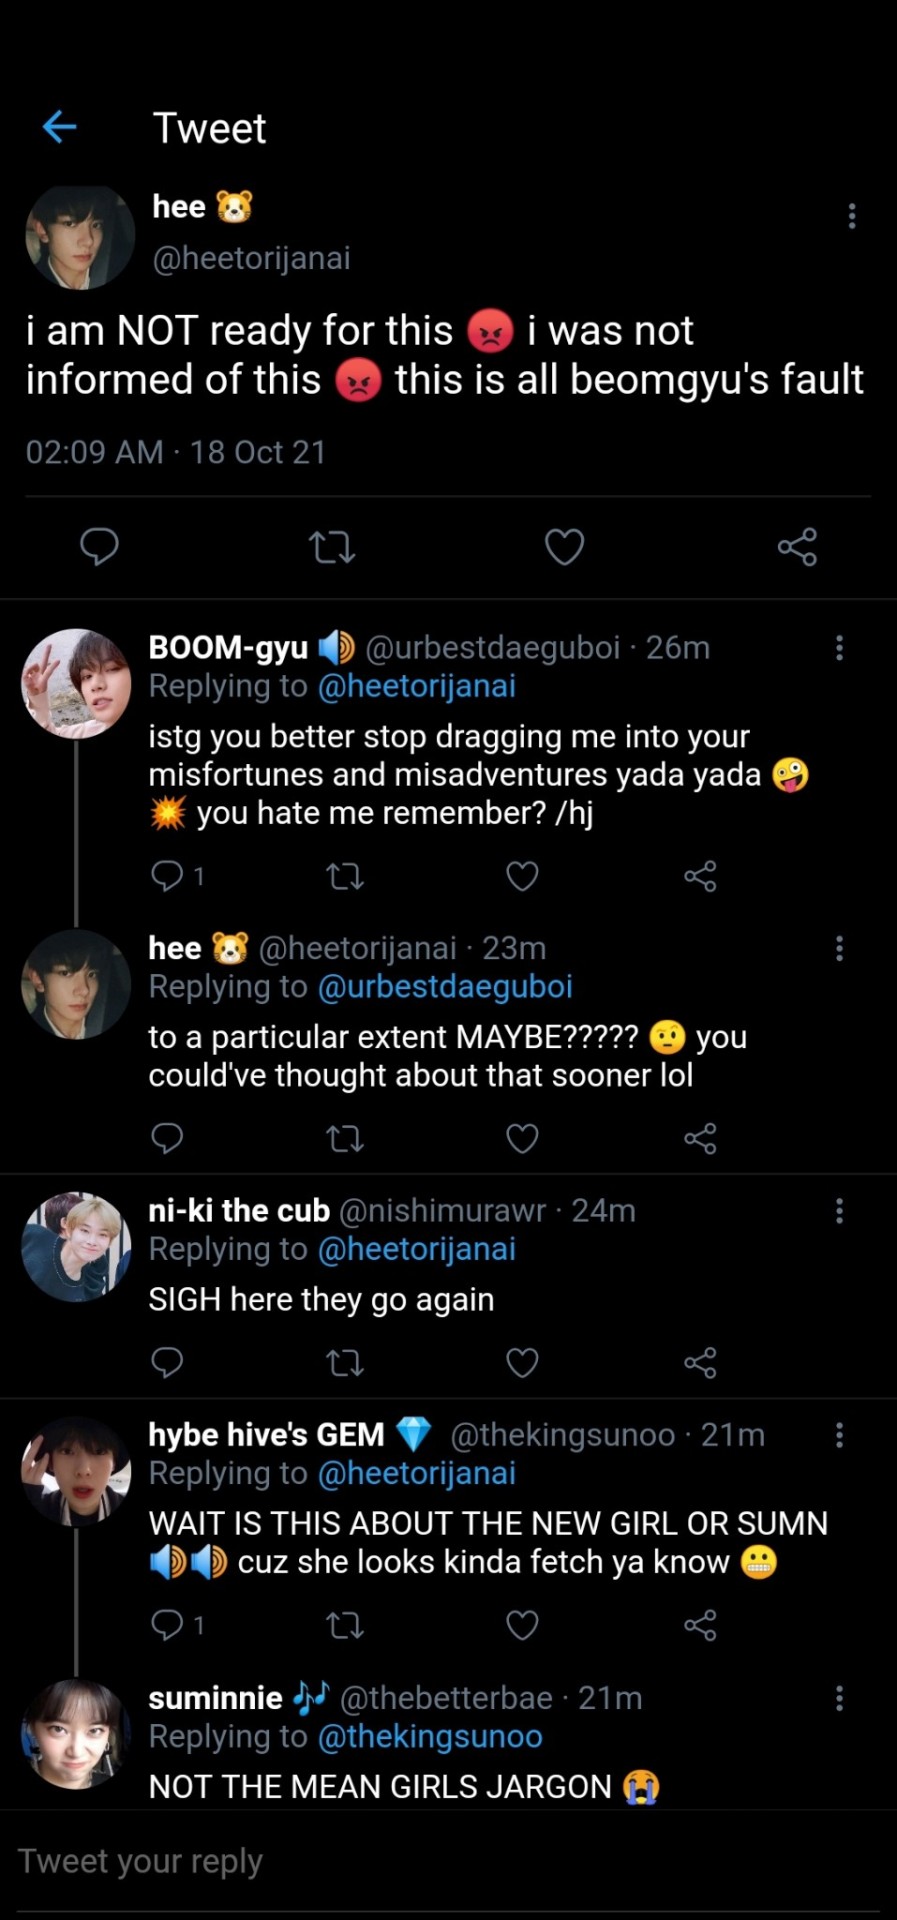Reply to the main tweet via comment icon
Viewport: 897px width, 1920px height.
[99, 547]
